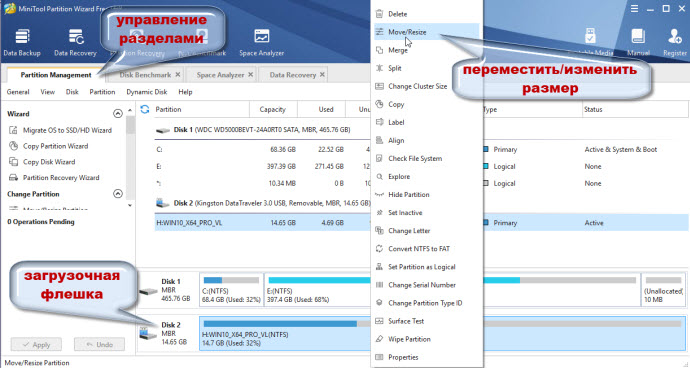Collapse the Wizard section
Viewport: 690px width, 368px height.
118,114
